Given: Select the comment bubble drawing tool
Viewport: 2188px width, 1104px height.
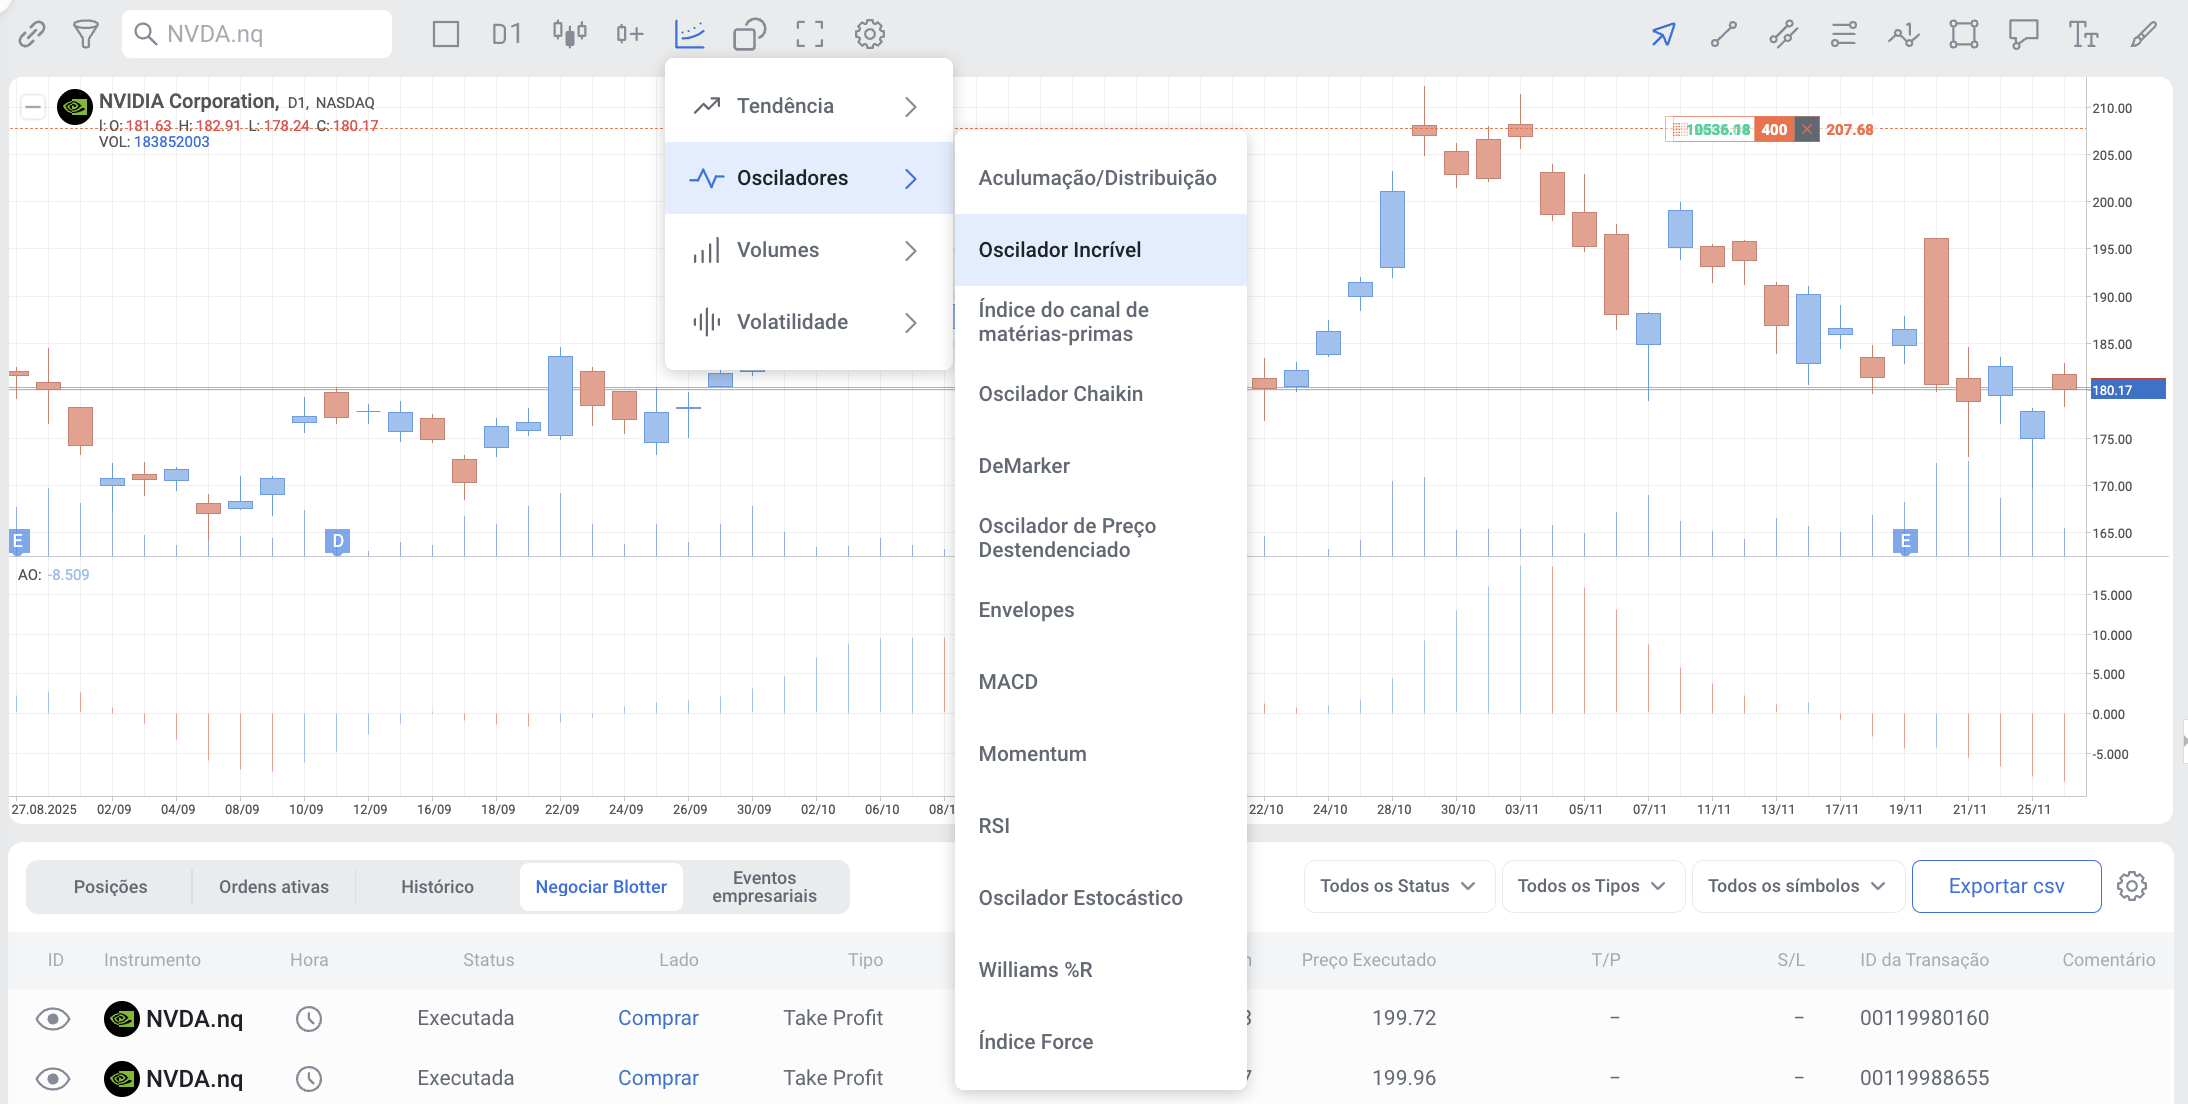Looking at the screenshot, I should [2023, 34].
